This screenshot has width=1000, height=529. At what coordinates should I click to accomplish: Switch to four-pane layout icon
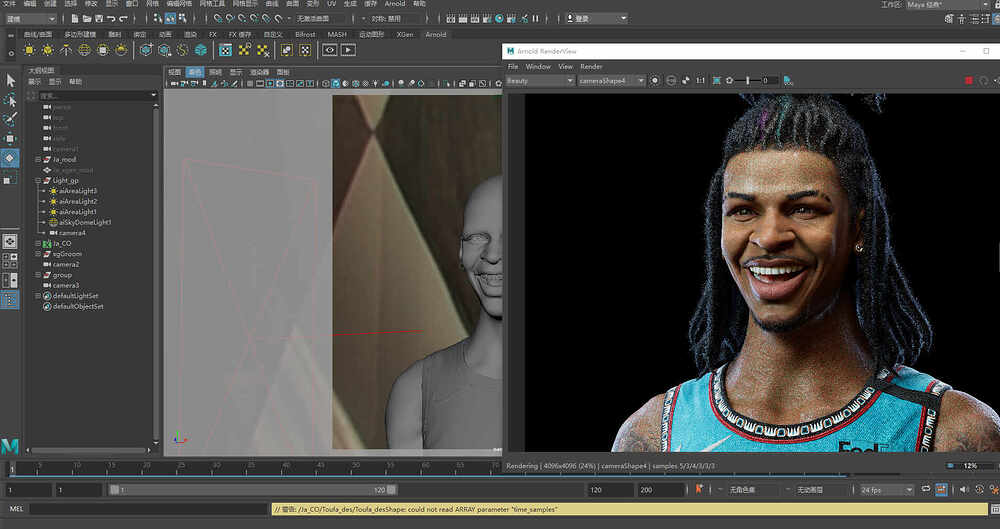(x=10, y=260)
